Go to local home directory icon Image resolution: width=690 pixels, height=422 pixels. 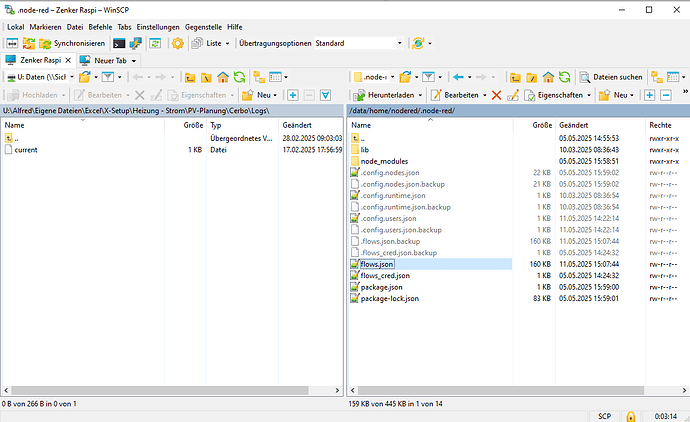[223, 77]
